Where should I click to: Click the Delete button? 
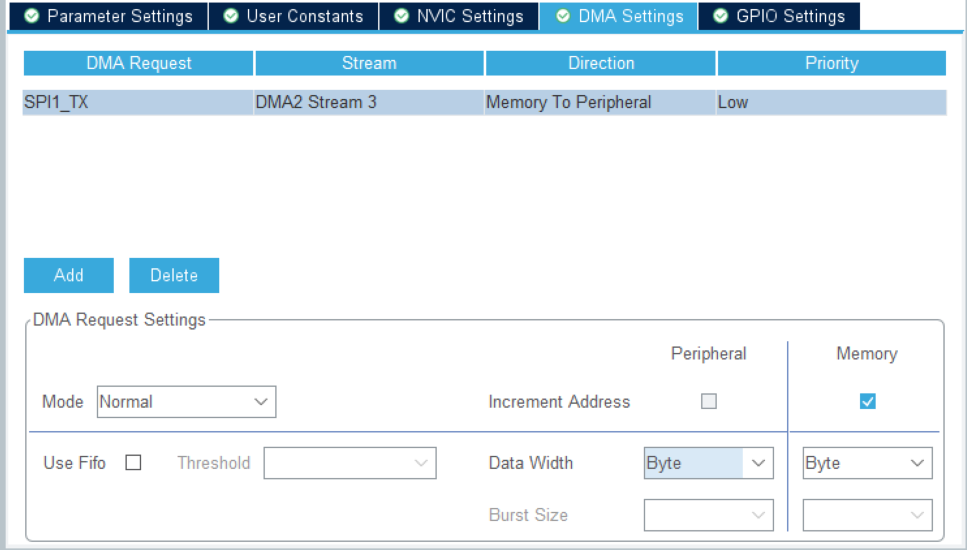(174, 275)
